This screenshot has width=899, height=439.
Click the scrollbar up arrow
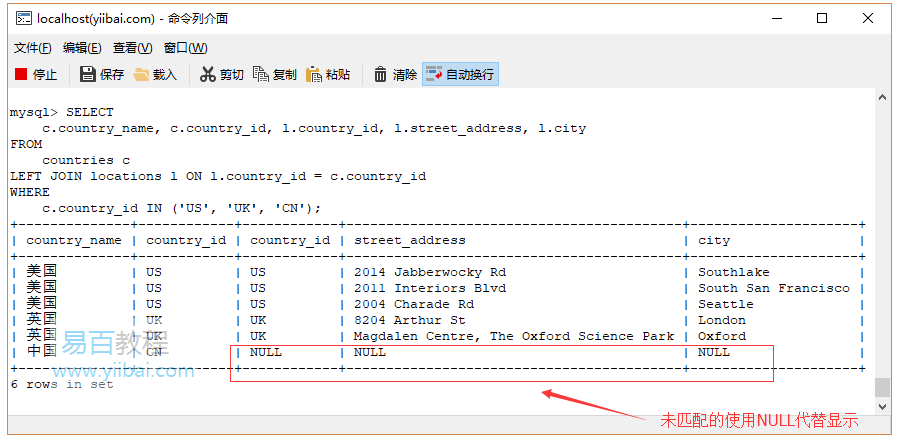coord(881,98)
